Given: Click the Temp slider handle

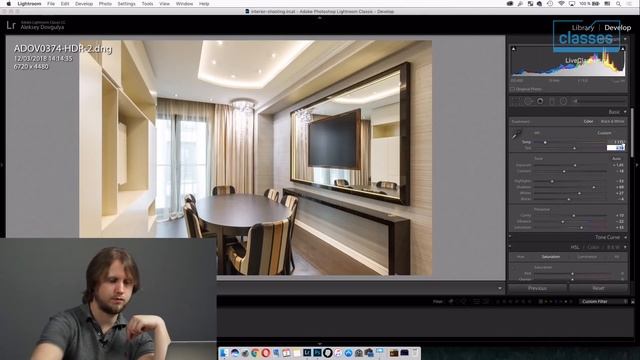Looking at the screenshot, I should click(x=545, y=142).
